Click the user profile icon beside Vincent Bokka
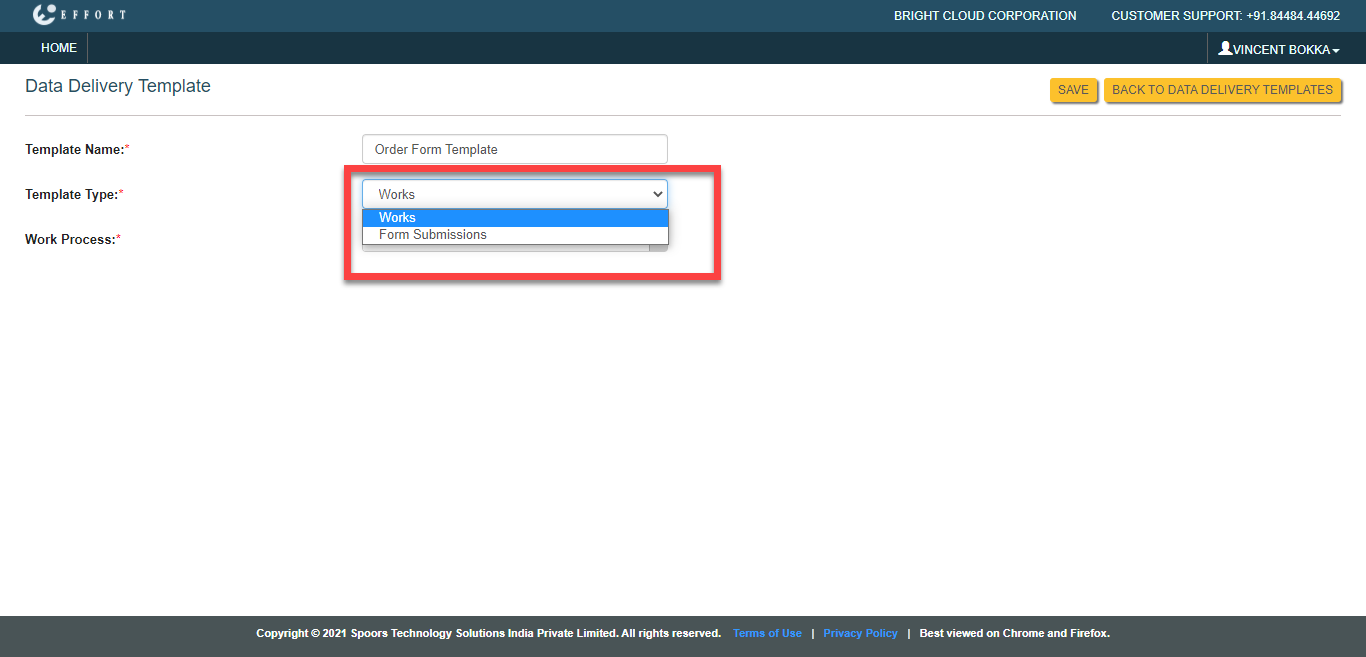 pyautogui.click(x=1224, y=48)
